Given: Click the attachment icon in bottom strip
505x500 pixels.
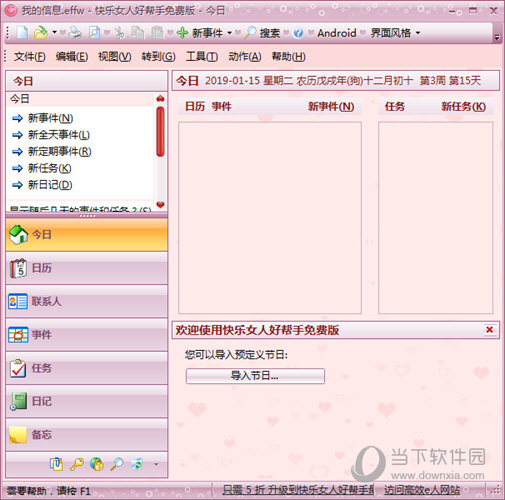Looking at the screenshot, I should tap(57, 464).
